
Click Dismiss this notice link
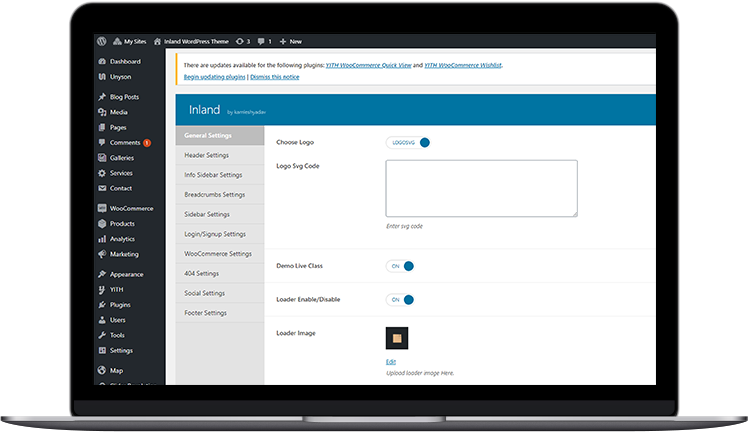[x=275, y=77]
